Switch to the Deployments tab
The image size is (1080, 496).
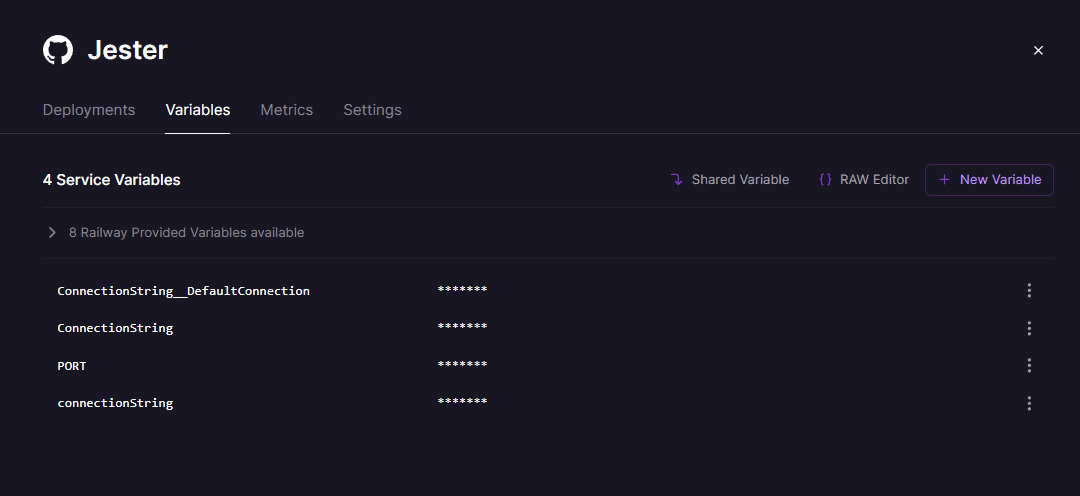point(89,110)
